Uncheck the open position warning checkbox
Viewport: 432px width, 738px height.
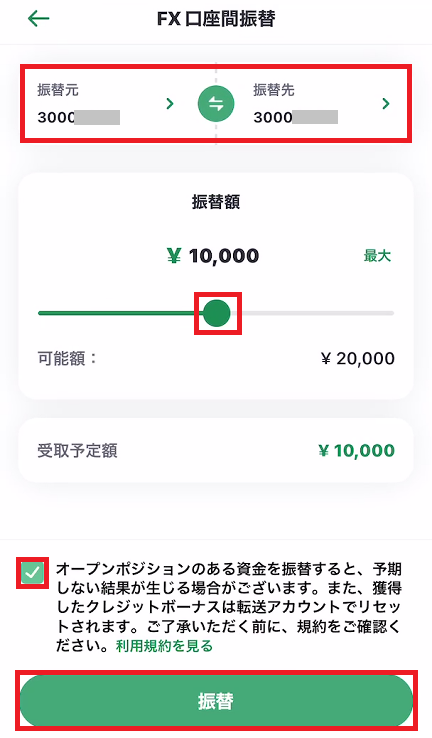32,573
